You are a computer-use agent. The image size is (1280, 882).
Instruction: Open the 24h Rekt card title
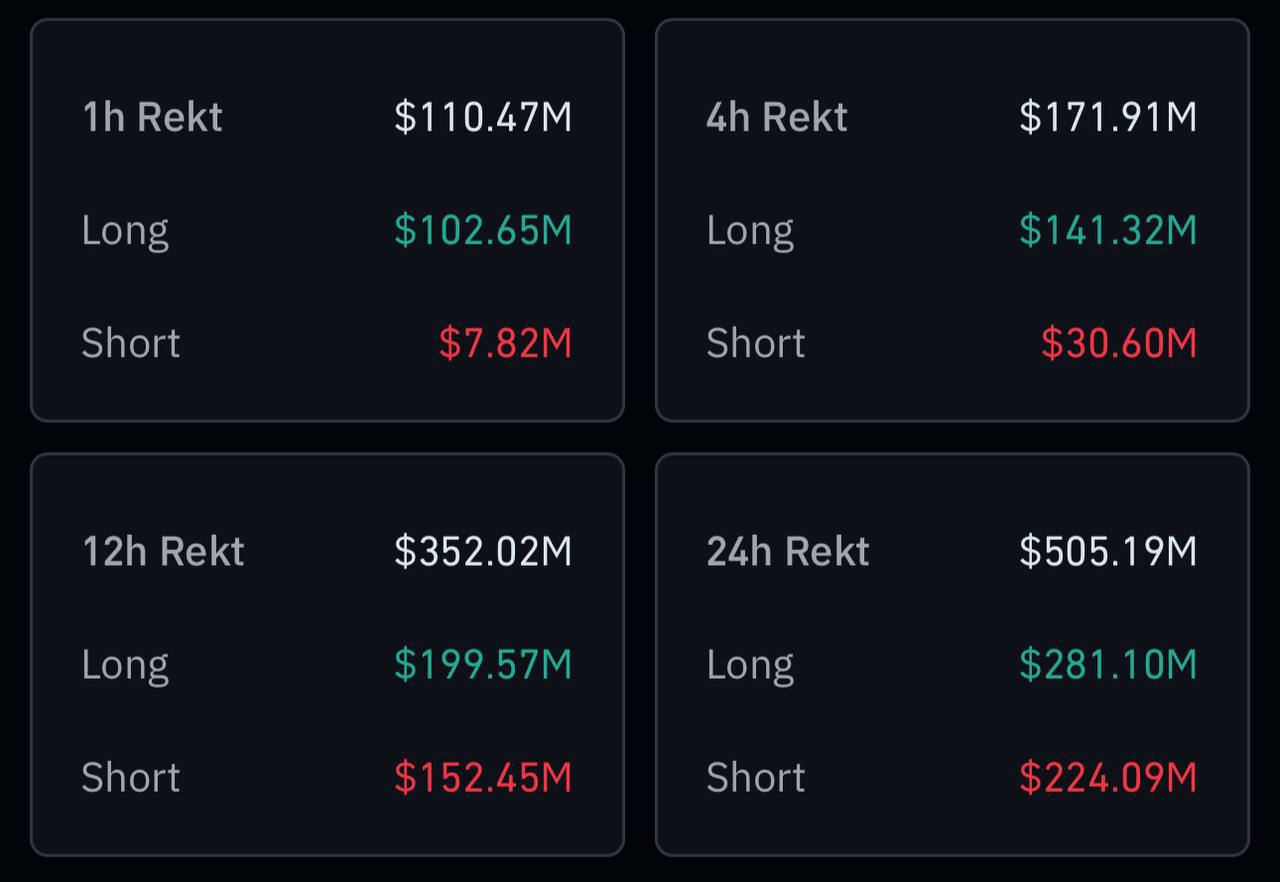[x=788, y=552]
